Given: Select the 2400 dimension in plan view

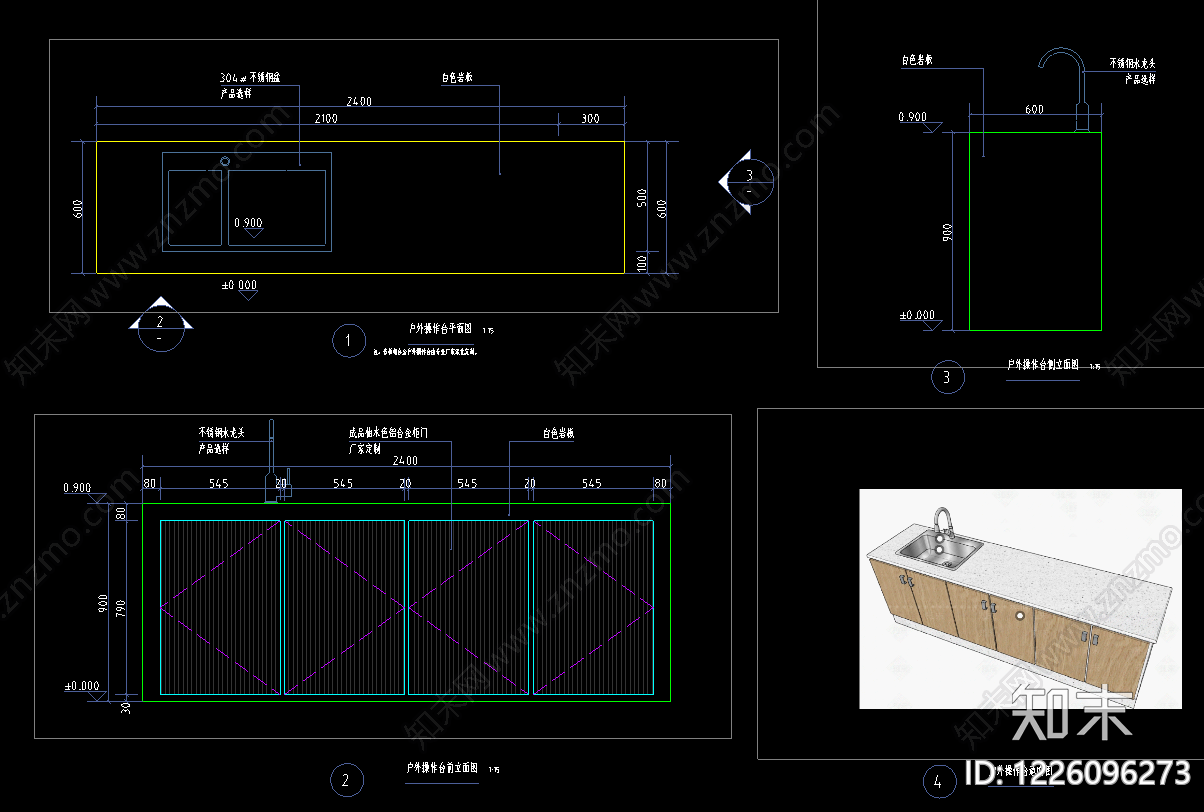Looking at the screenshot, I should [x=359, y=101].
